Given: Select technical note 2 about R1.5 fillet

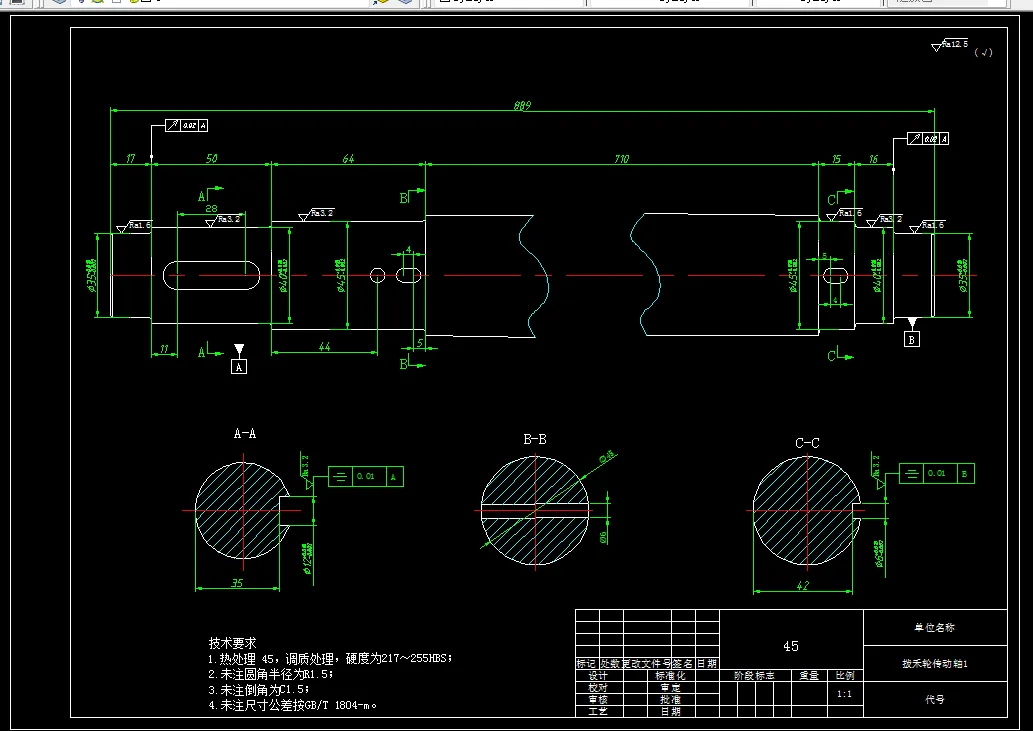Looking at the screenshot, I should point(271,674).
